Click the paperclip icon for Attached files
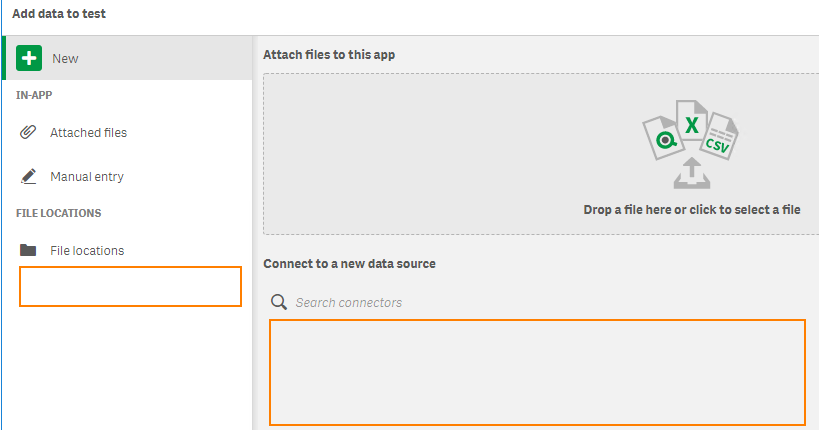 click(29, 132)
